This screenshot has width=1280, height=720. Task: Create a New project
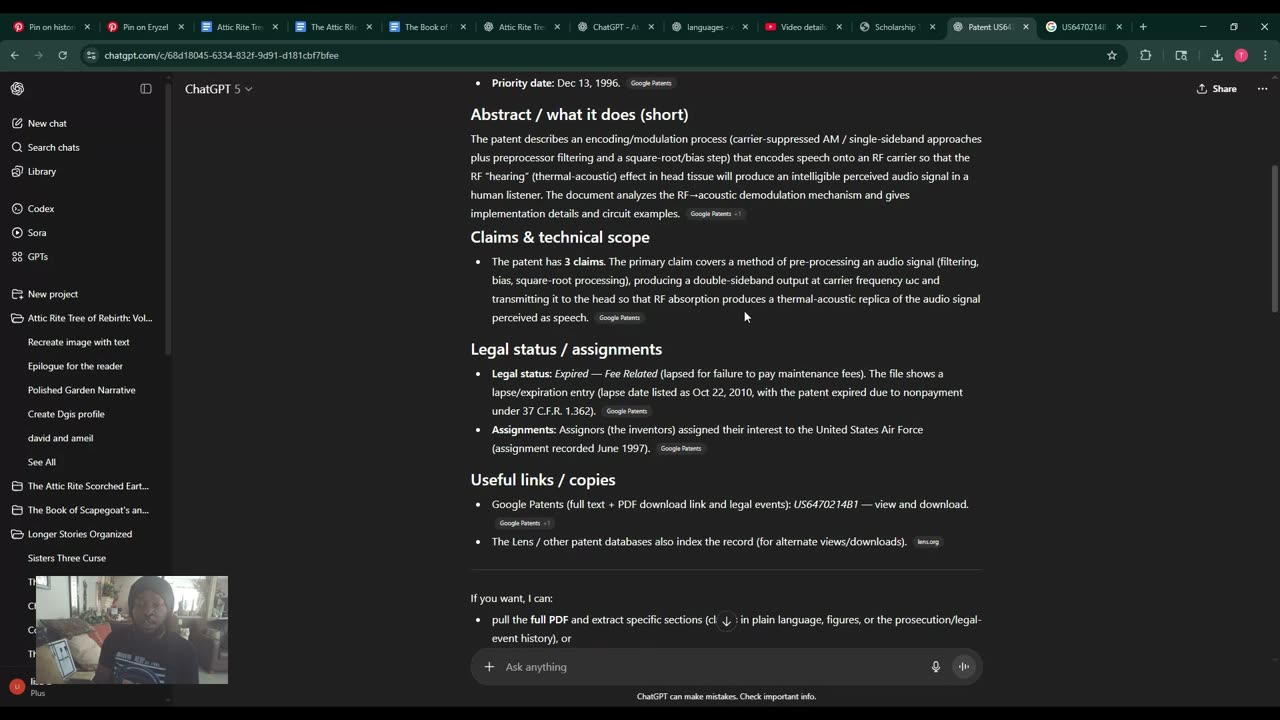tap(53, 294)
